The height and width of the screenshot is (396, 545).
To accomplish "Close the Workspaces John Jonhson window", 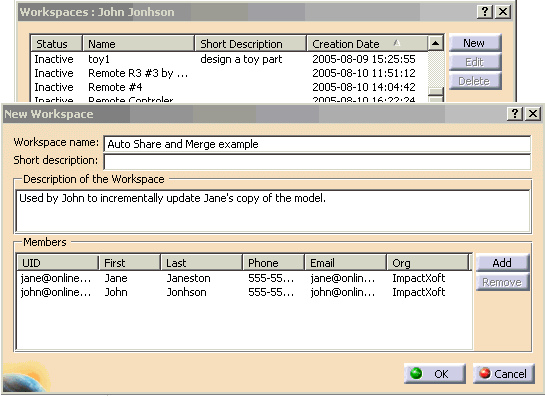I will click(x=503, y=12).
